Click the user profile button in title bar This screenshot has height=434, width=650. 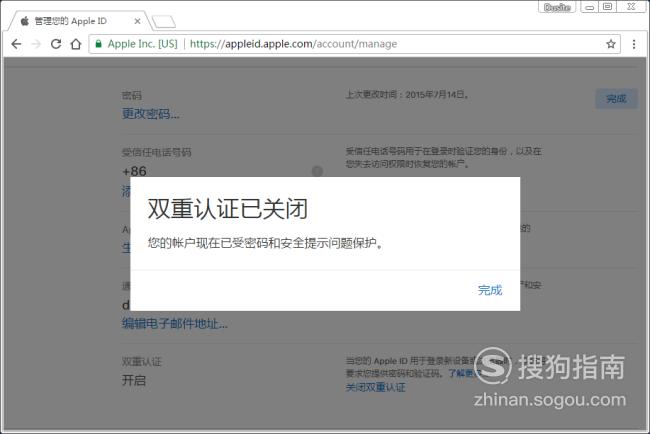point(557,7)
